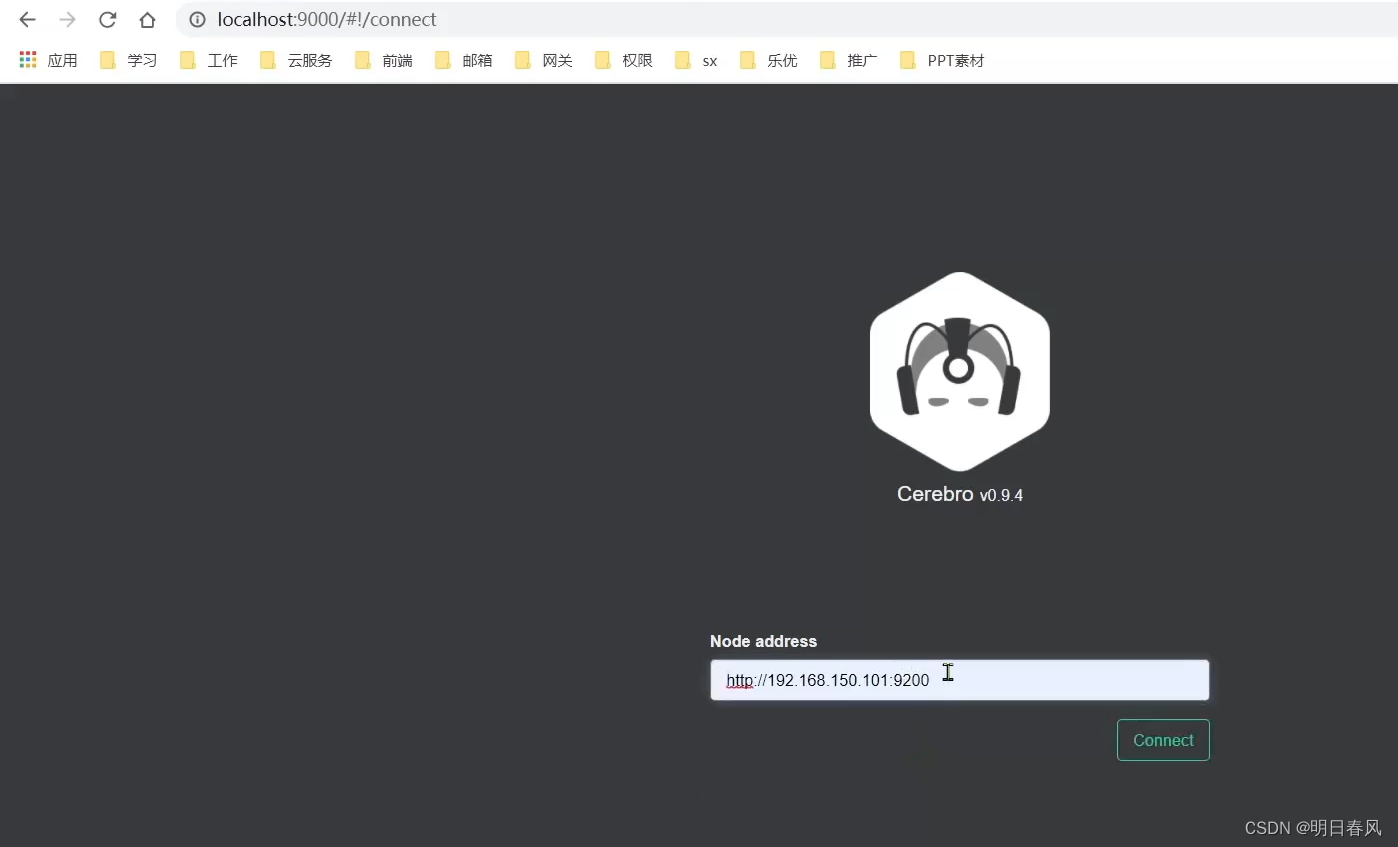Open the 工作 bookmark folder
The height and width of the screenshot is (847, 1398).
pyautogui.click(x=208, y=61)
